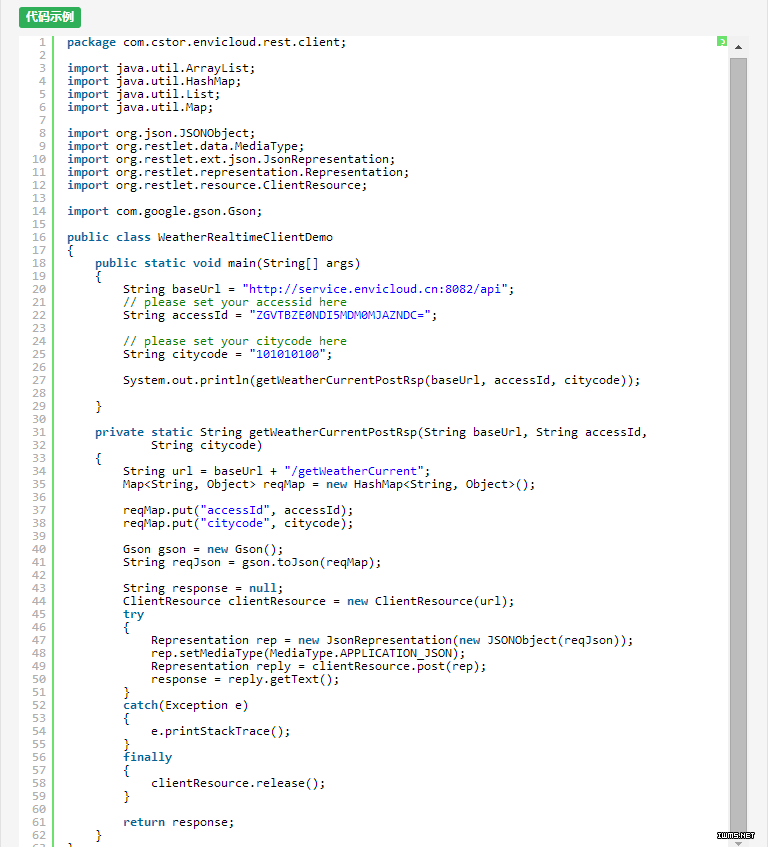The width and height of the screenshot is (769, 847).
Task: Click the accessId string ZGVTBZE0NDI5MDM0MJAZNDC=
Action: coord(340,314)
